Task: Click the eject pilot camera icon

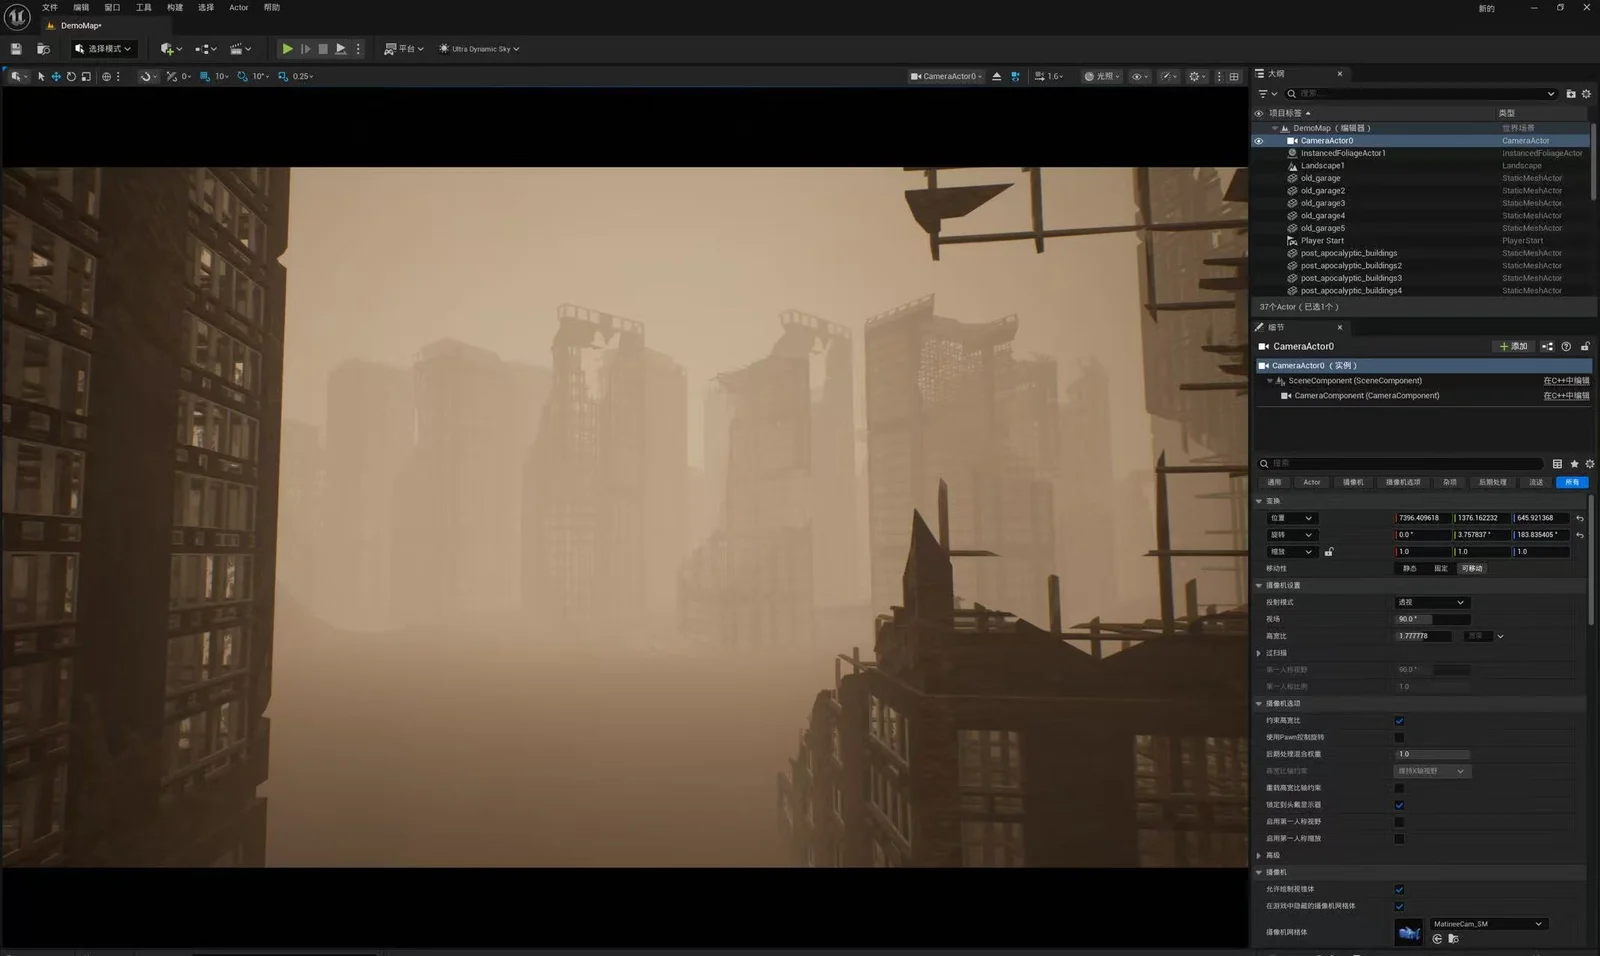Action: click(x=996, y=76)
